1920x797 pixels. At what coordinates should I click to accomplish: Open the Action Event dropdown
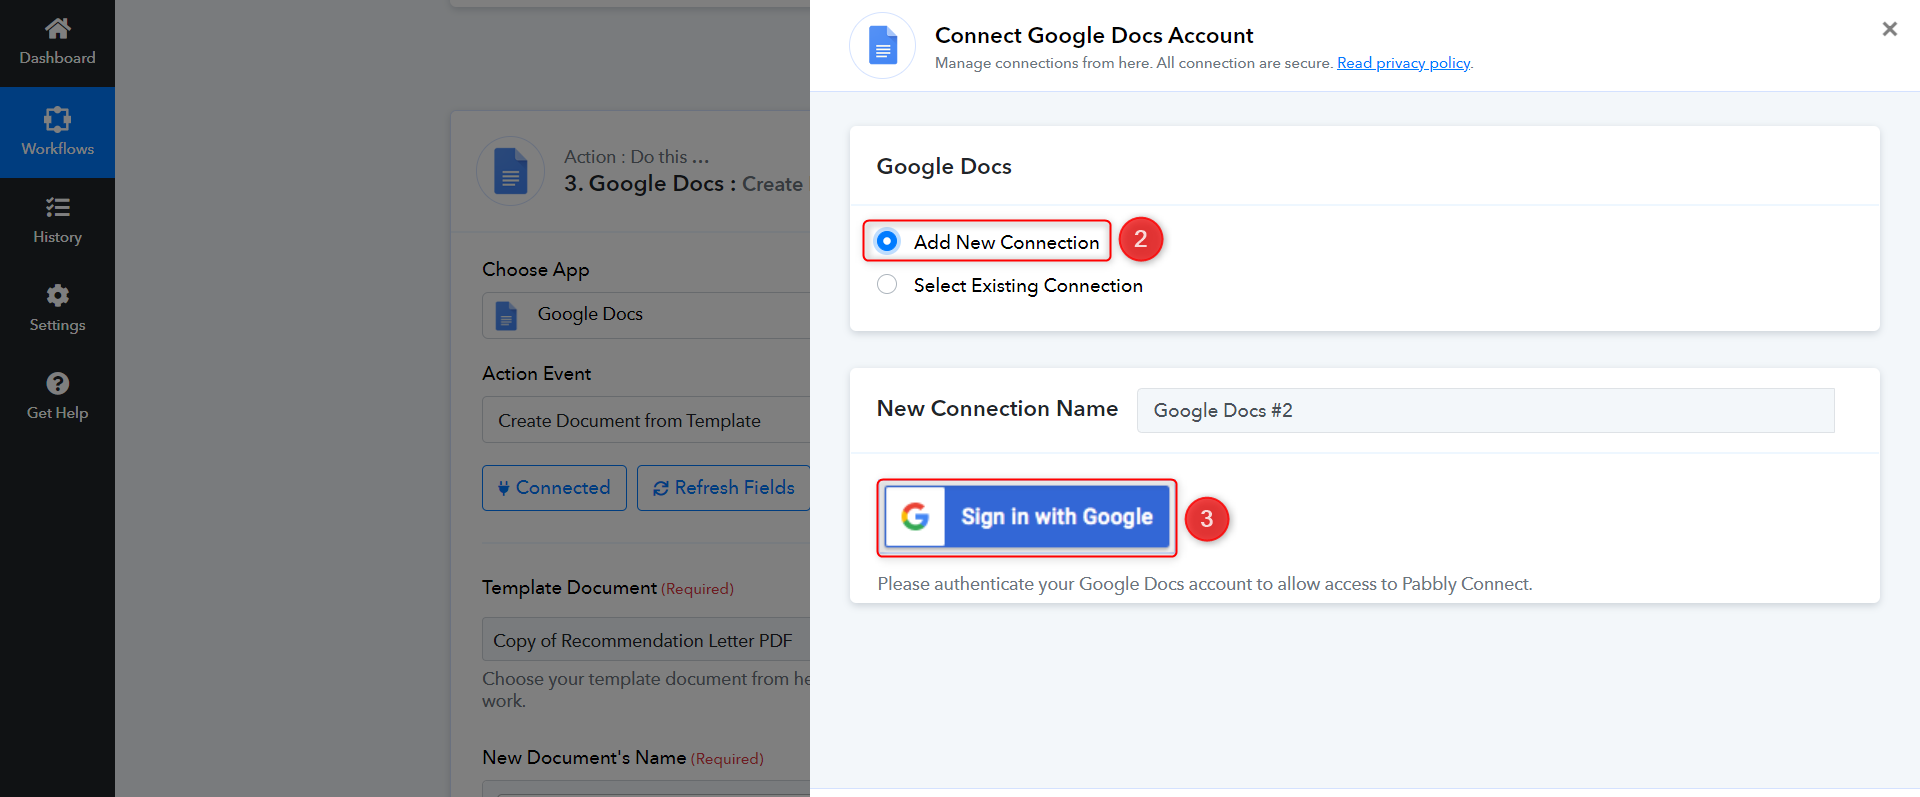pos(646,420)
